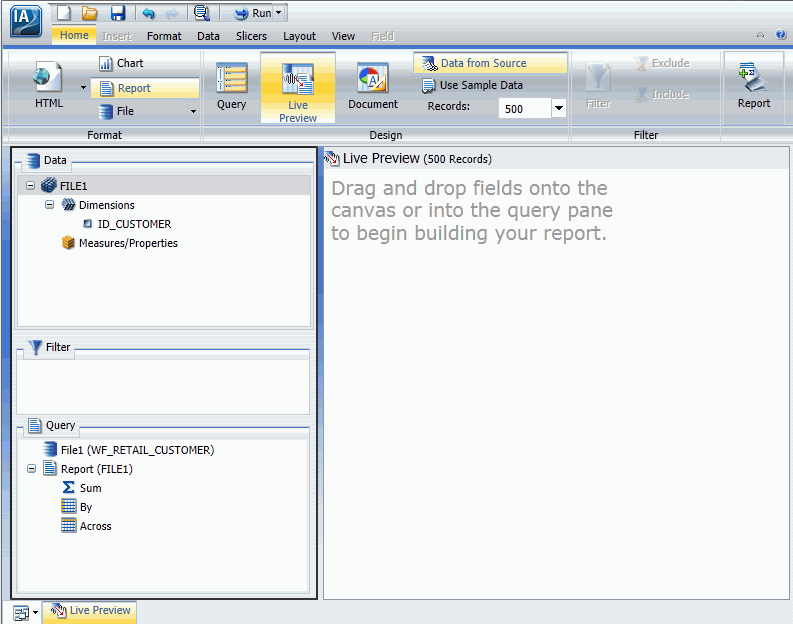The image size is (793, 624).
Task: Click the Measures/Properties cube icon
Action: tap(68, 243)
